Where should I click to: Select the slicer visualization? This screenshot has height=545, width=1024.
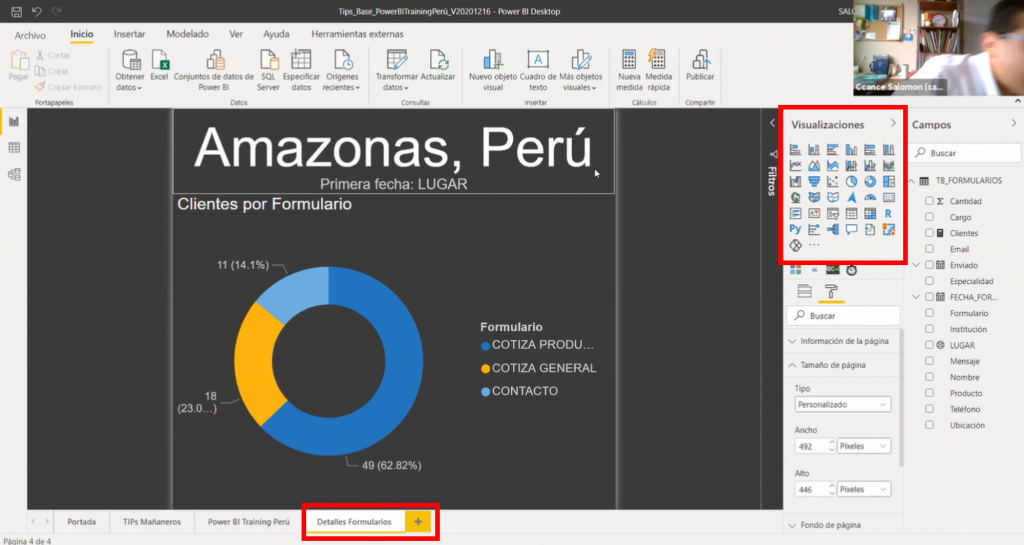click(833, 213)
